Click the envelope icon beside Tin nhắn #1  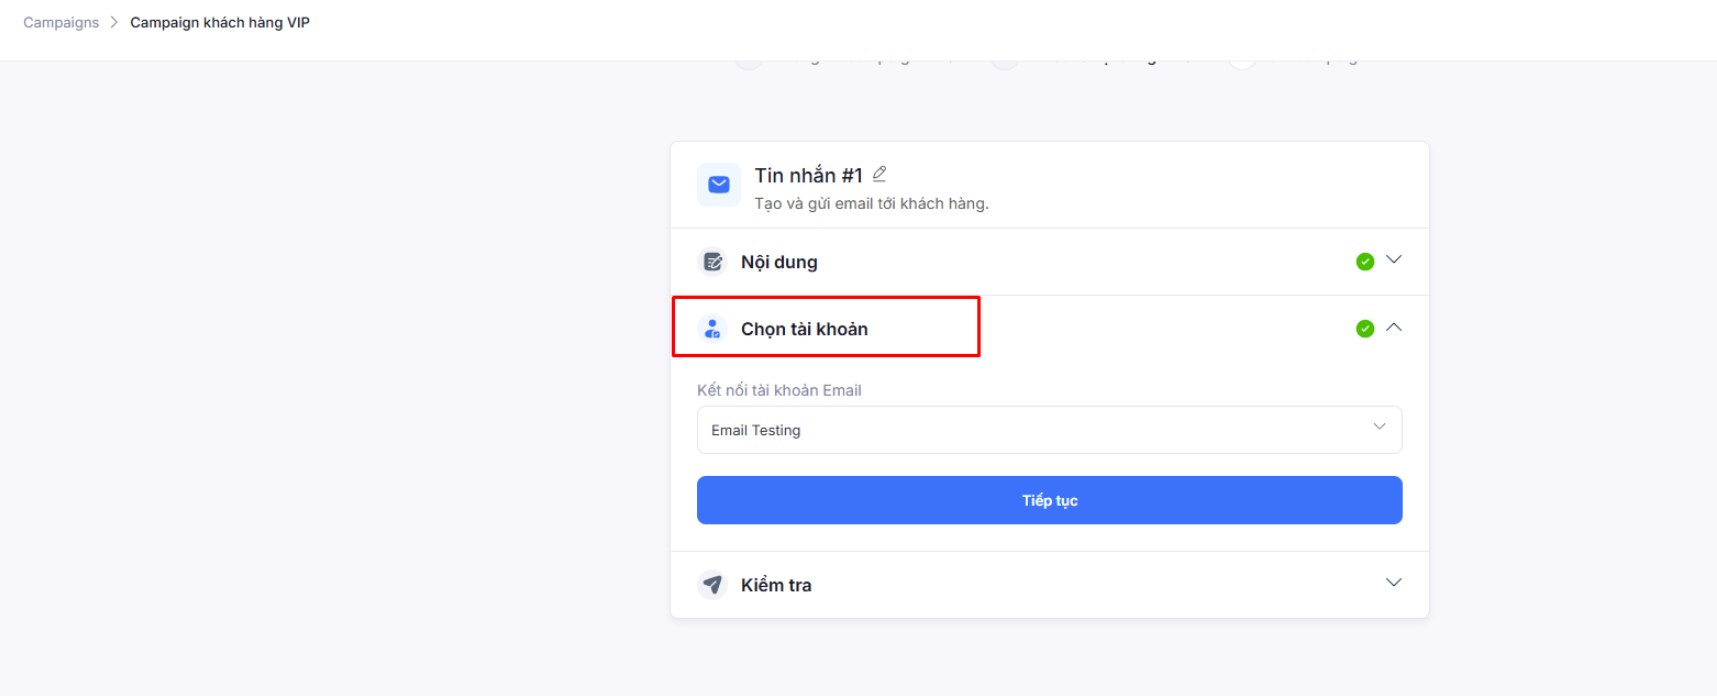(x=718, y=185)
